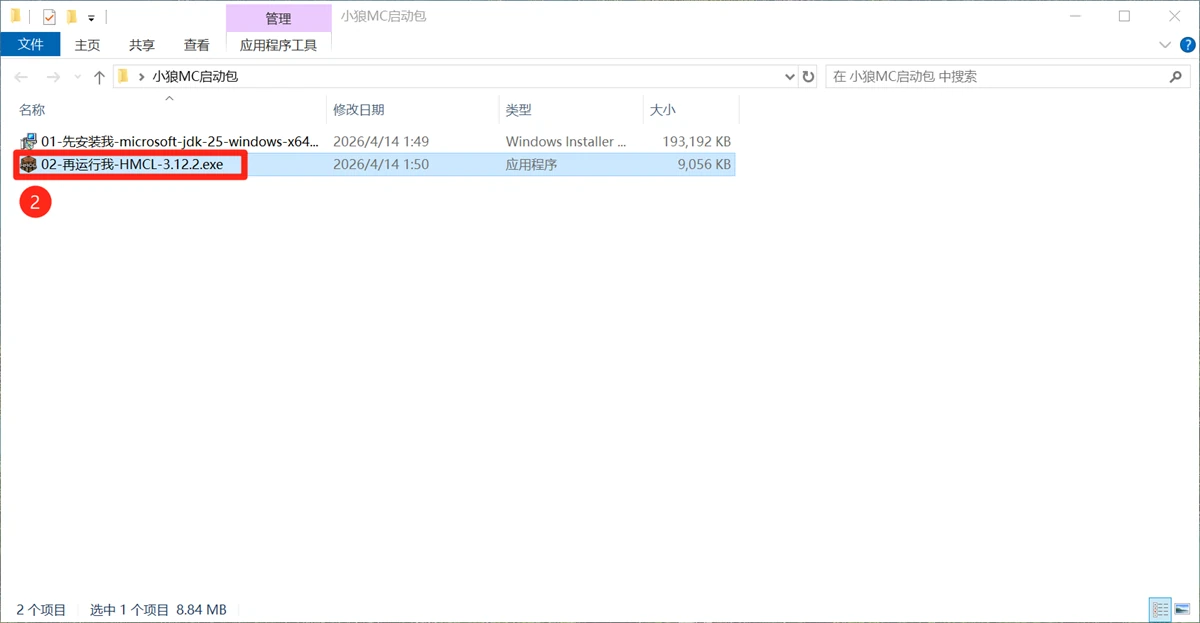Switch to details view in status bar
The height and width of the screenshot is (623, 1200).
1160,609
